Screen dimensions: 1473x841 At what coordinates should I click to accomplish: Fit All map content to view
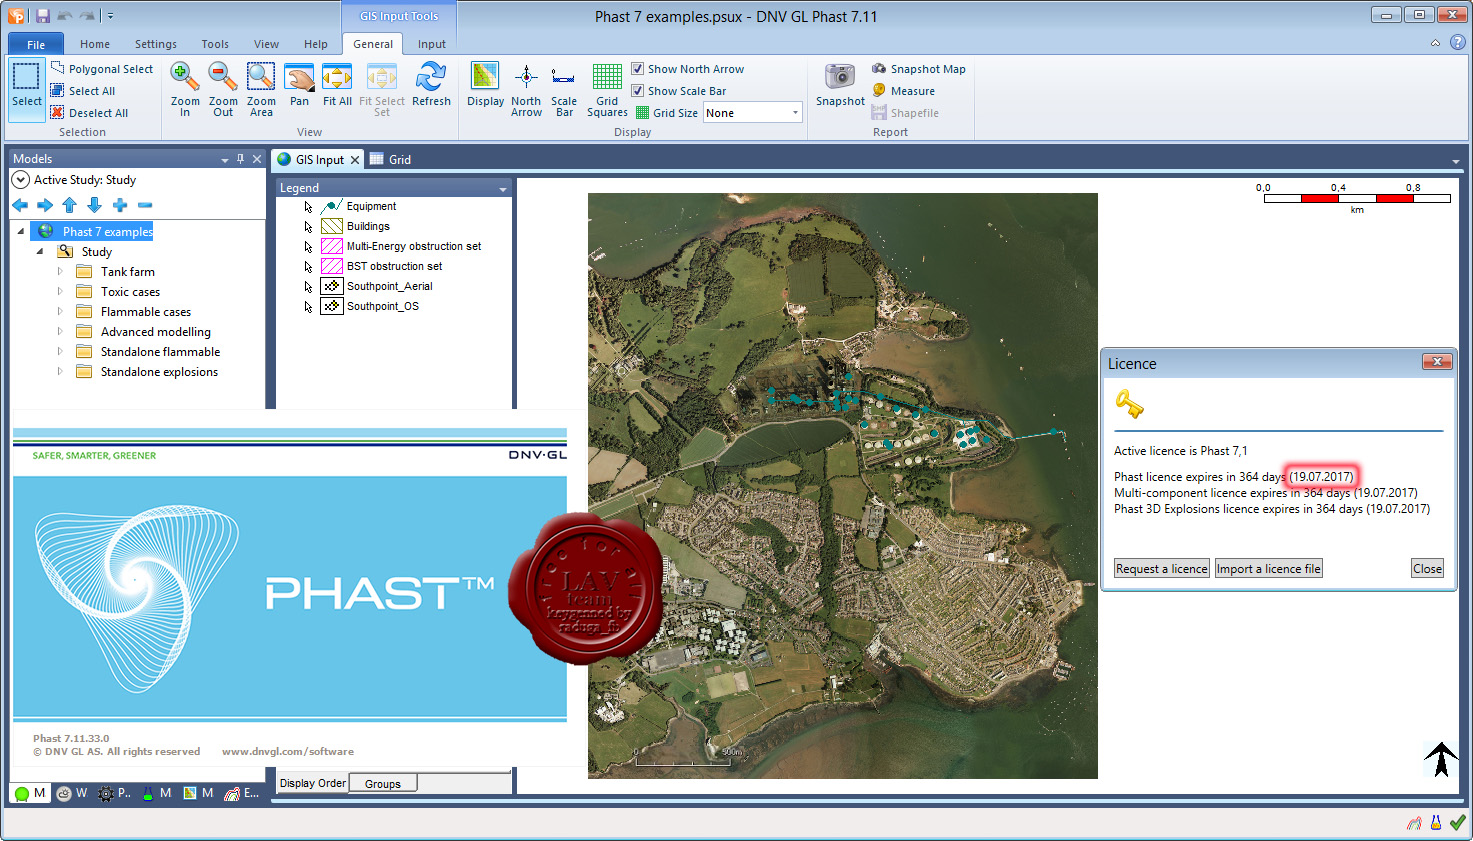coord(337,84)
